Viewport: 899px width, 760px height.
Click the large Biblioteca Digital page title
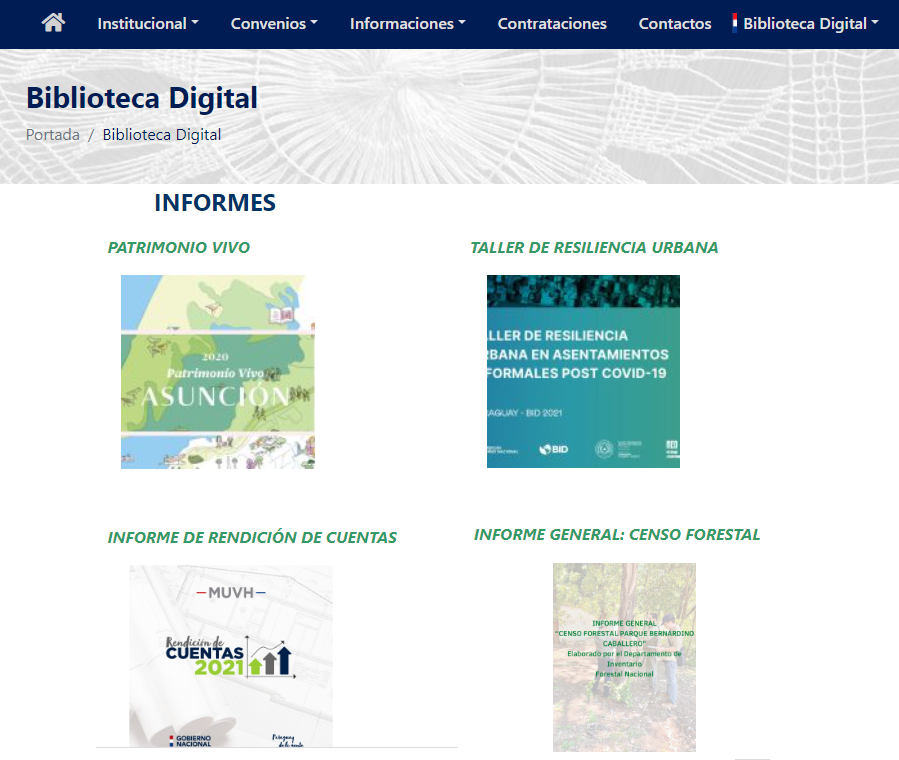tap(142, 98)
